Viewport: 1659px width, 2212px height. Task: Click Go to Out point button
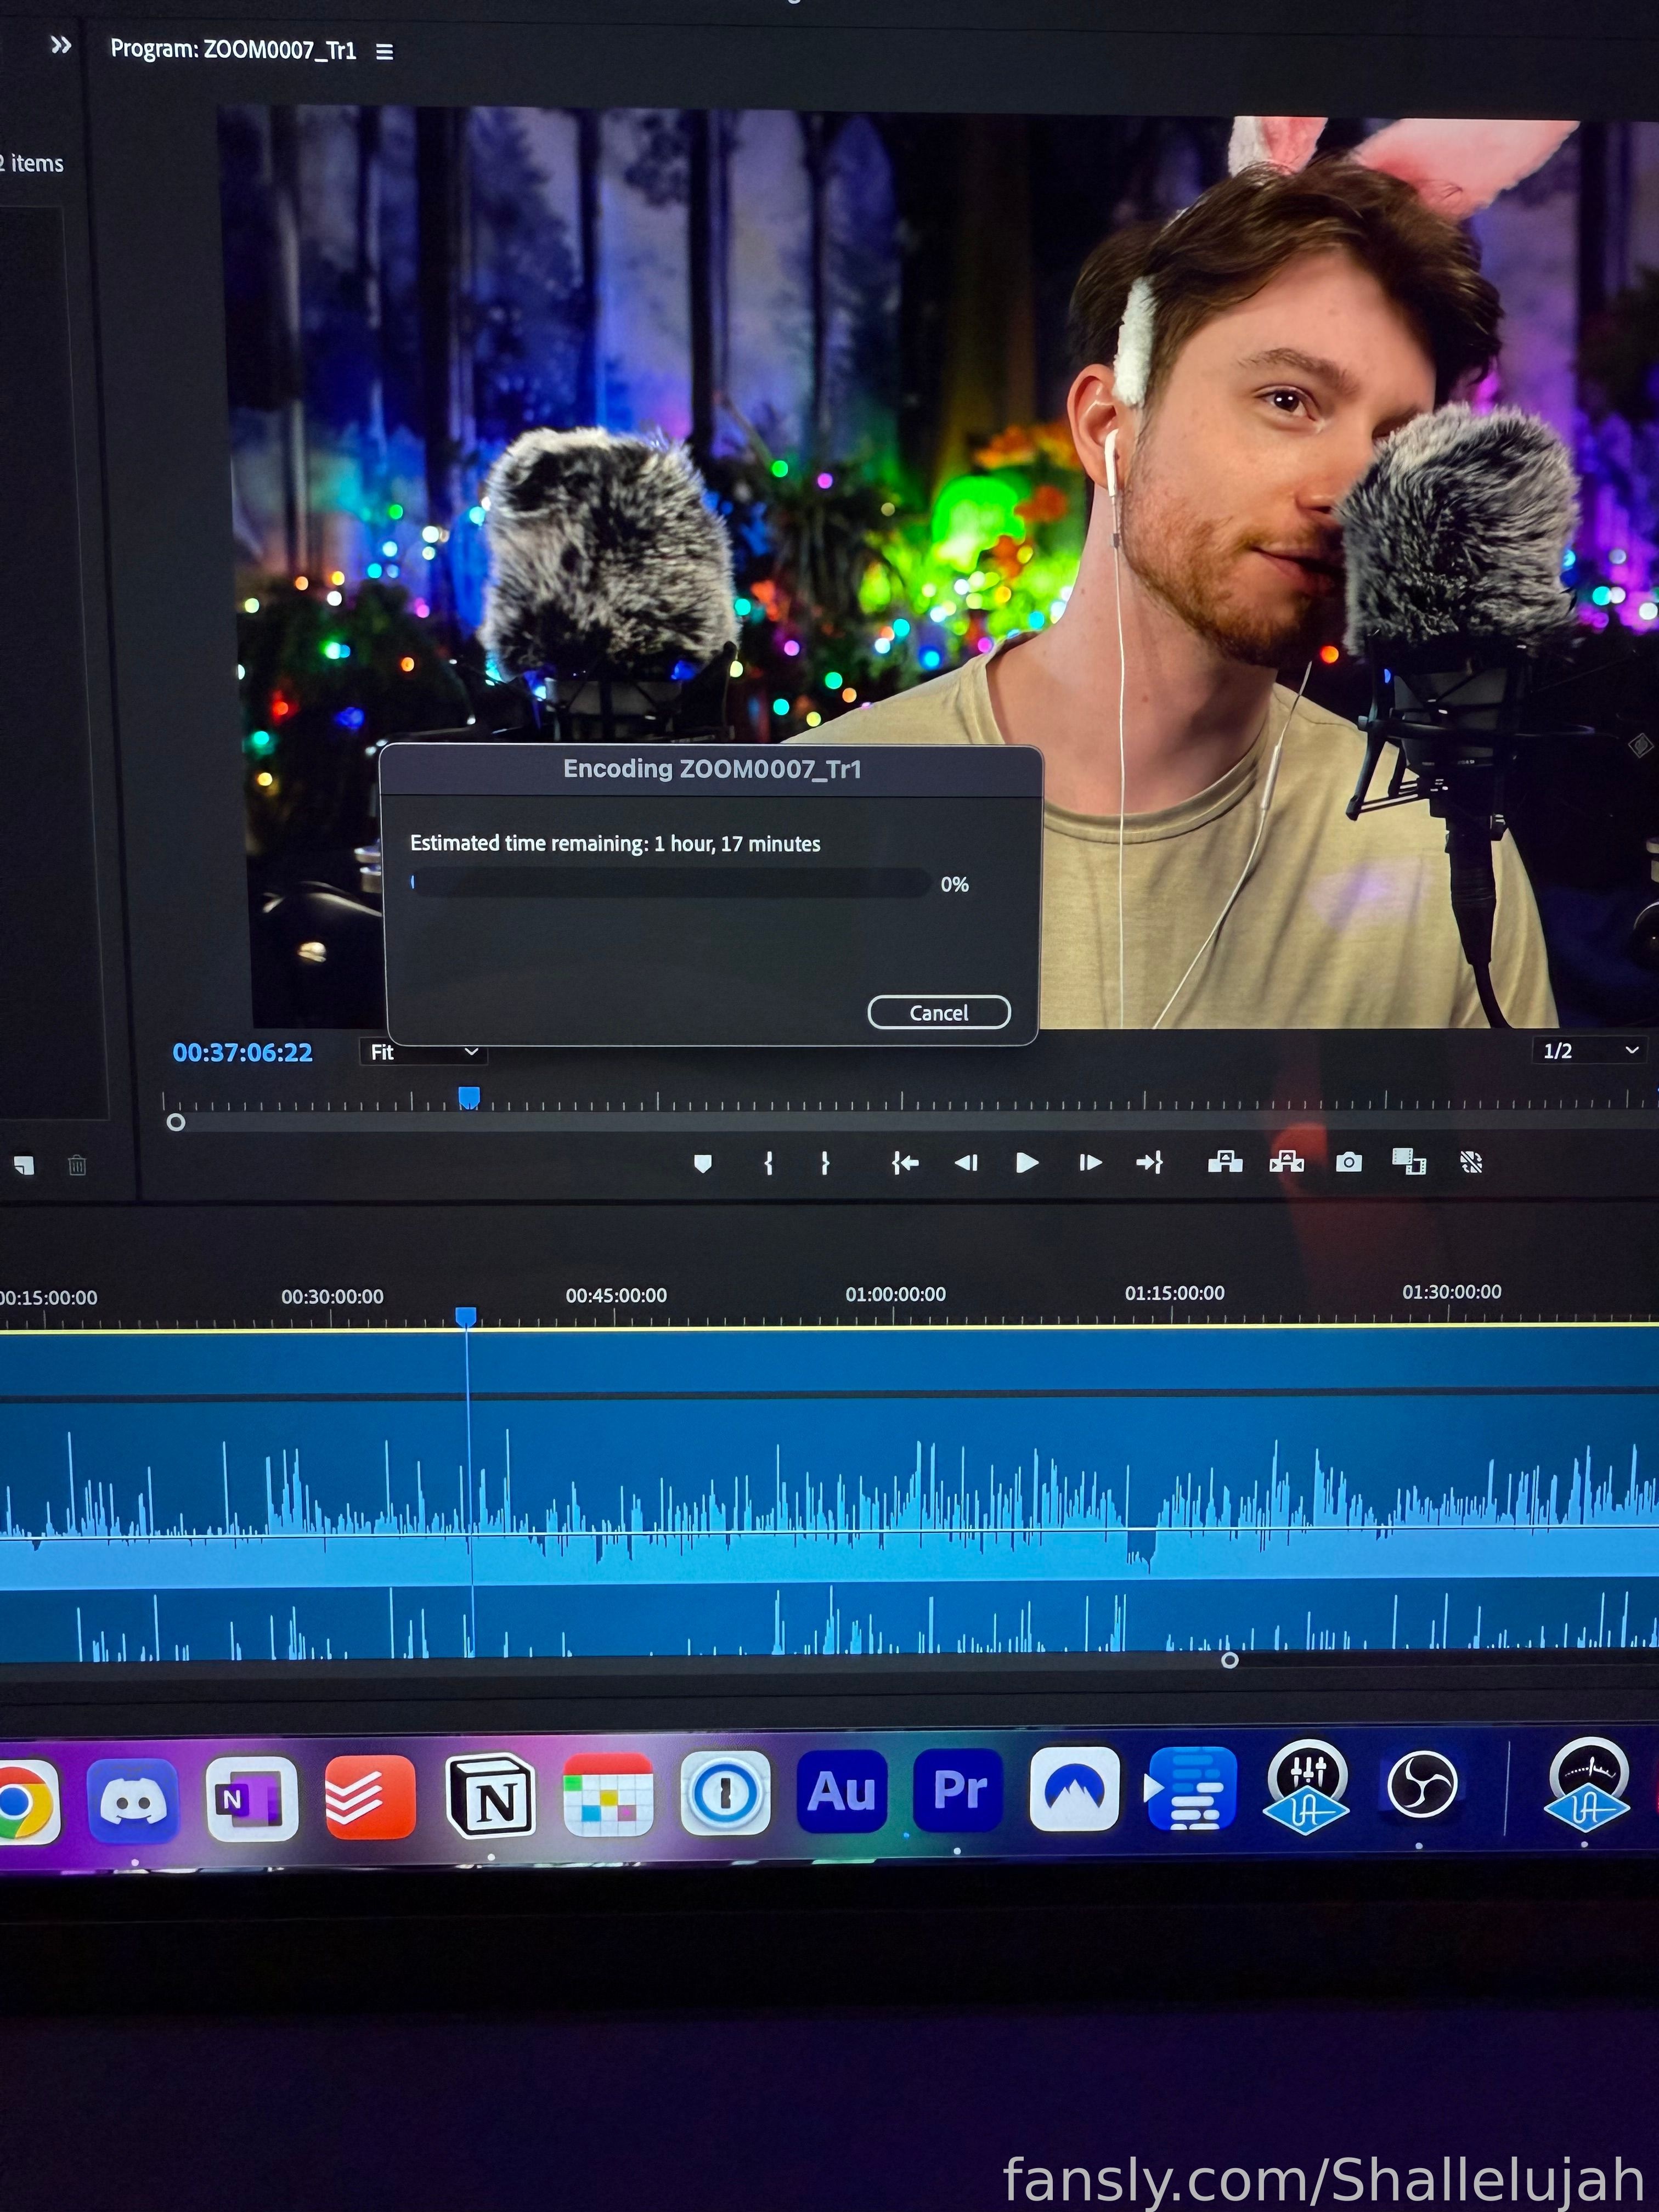1150,1162
